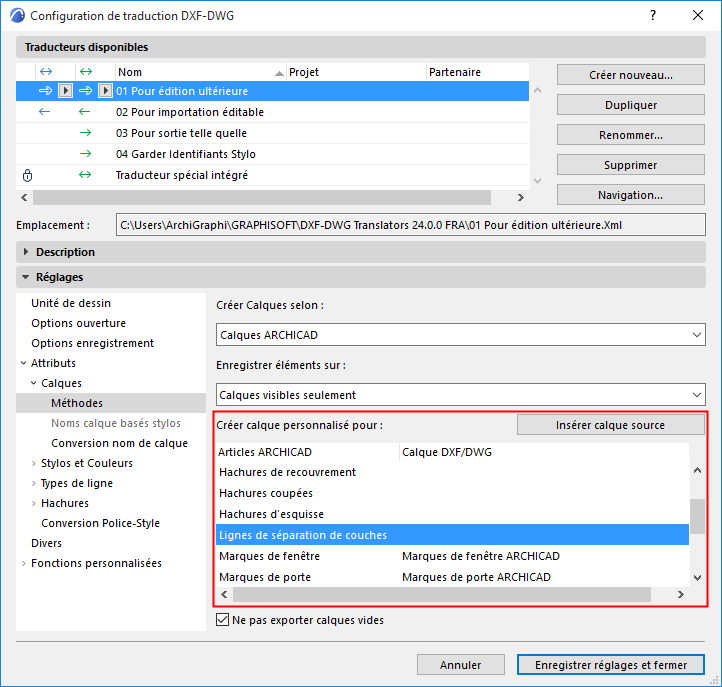Click green left arrow in 02 Pour importation row
Viewport: 722px width, 687px height.
point(84,112)
